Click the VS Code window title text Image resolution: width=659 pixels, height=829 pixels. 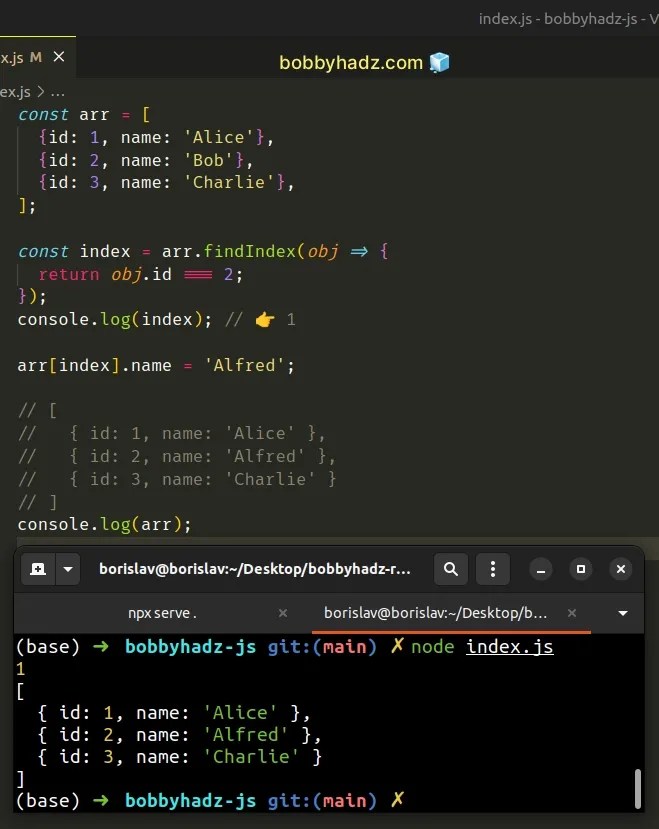(569, 19)
